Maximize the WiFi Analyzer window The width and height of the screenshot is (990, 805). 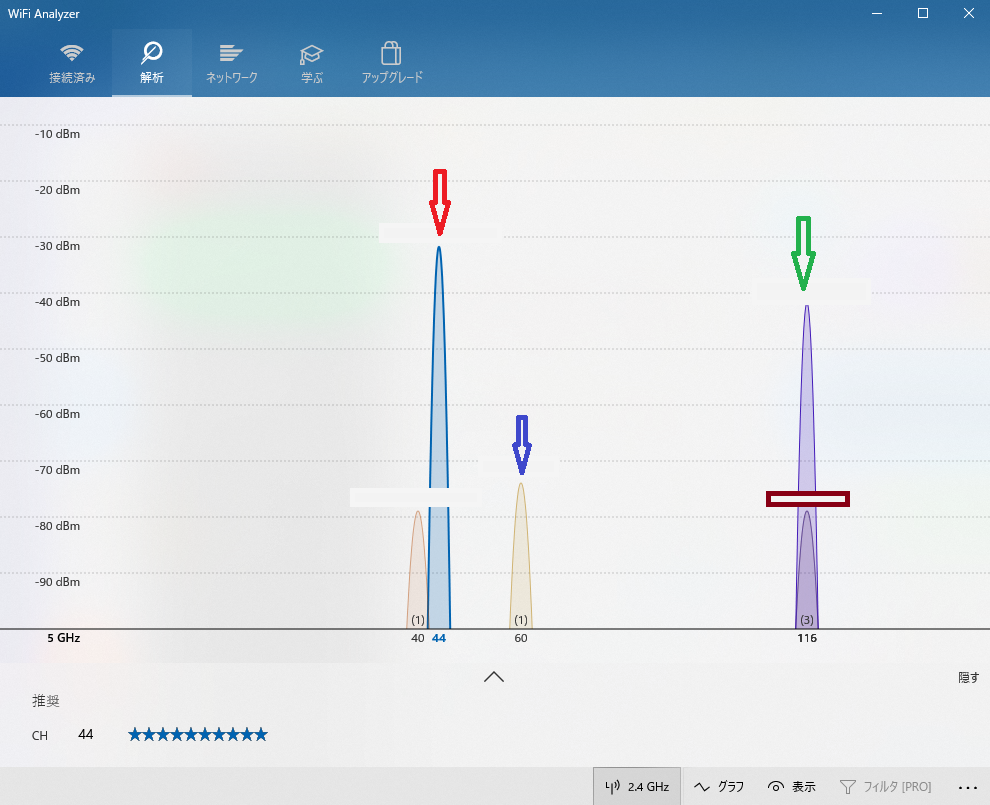(922, 13)
